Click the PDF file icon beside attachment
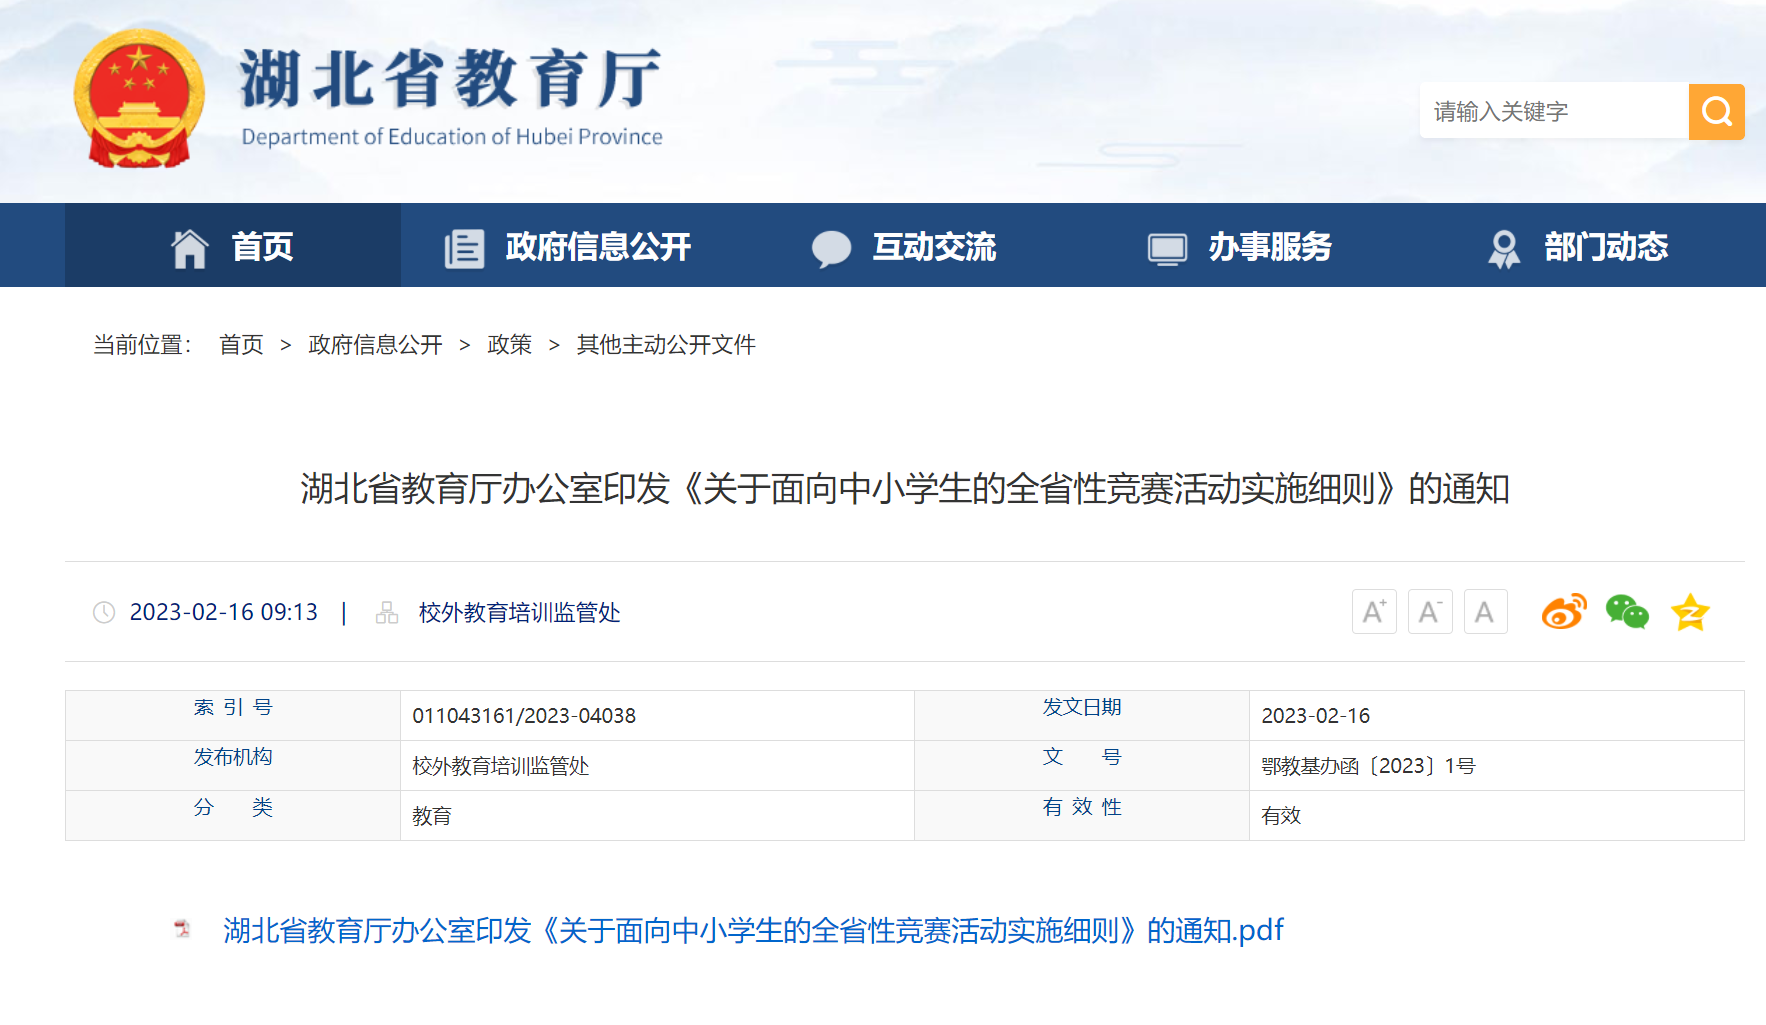The width and height of the screenshot is (1766, 1025). click(x=182, y=929)
